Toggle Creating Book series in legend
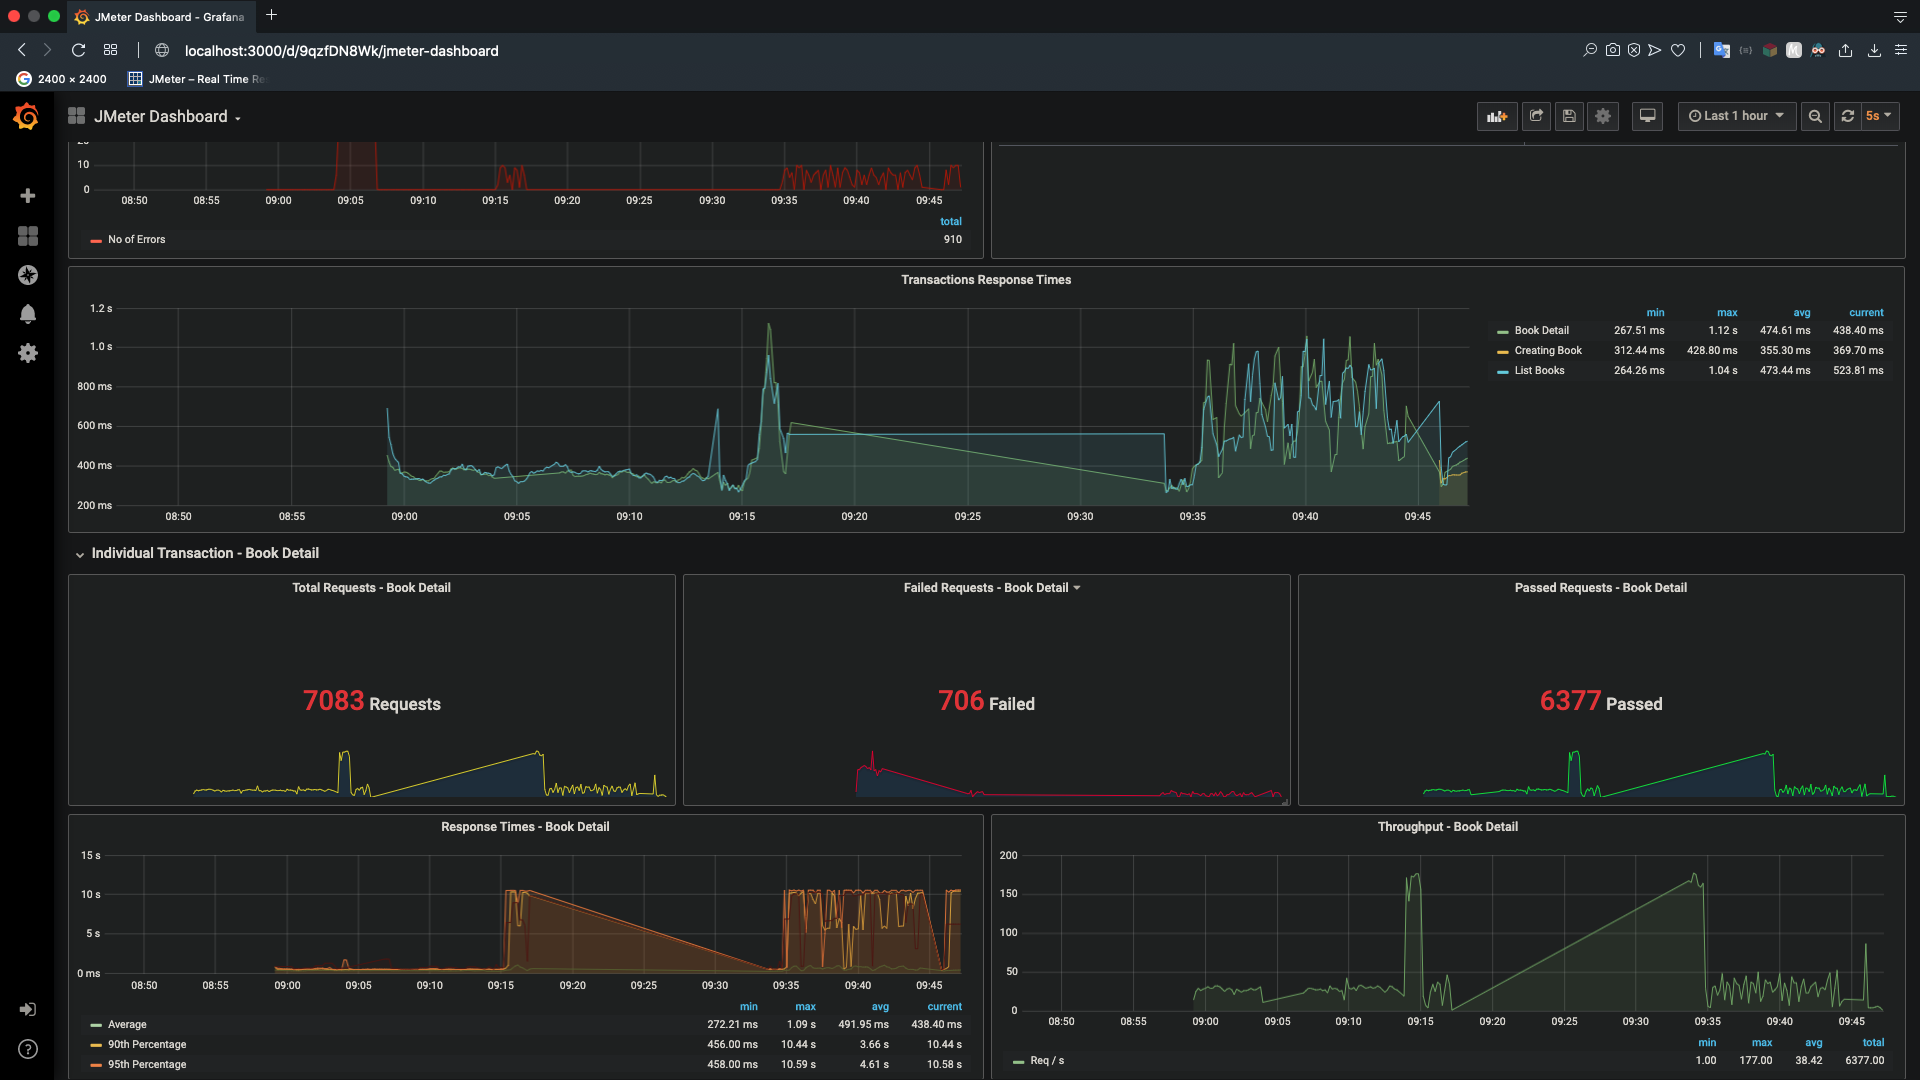The width and height of the screenshot is (1920, 1080). coord(1547,351)
